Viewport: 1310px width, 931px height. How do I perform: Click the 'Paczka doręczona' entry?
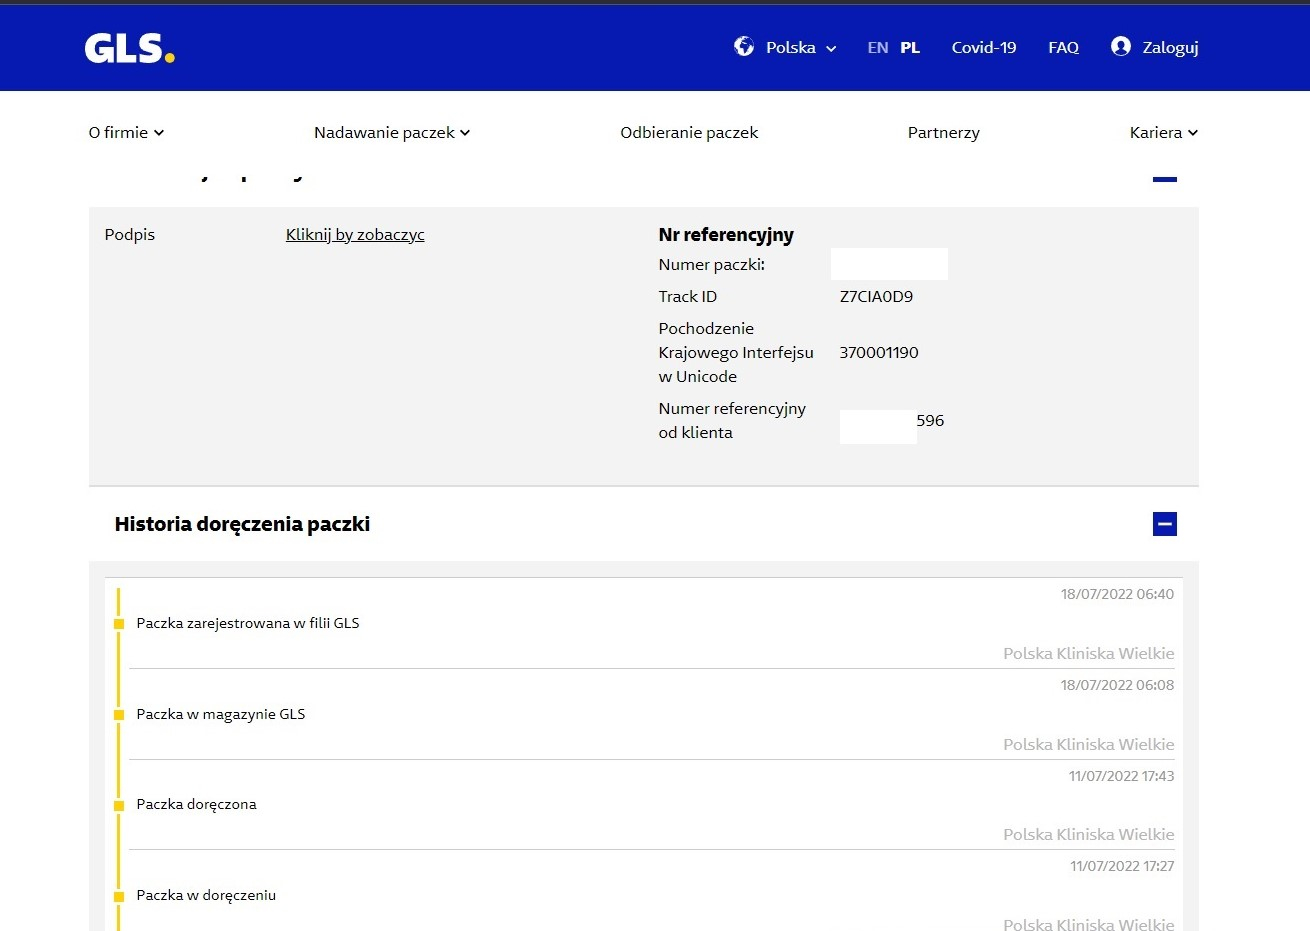click(x=197, y=804)
